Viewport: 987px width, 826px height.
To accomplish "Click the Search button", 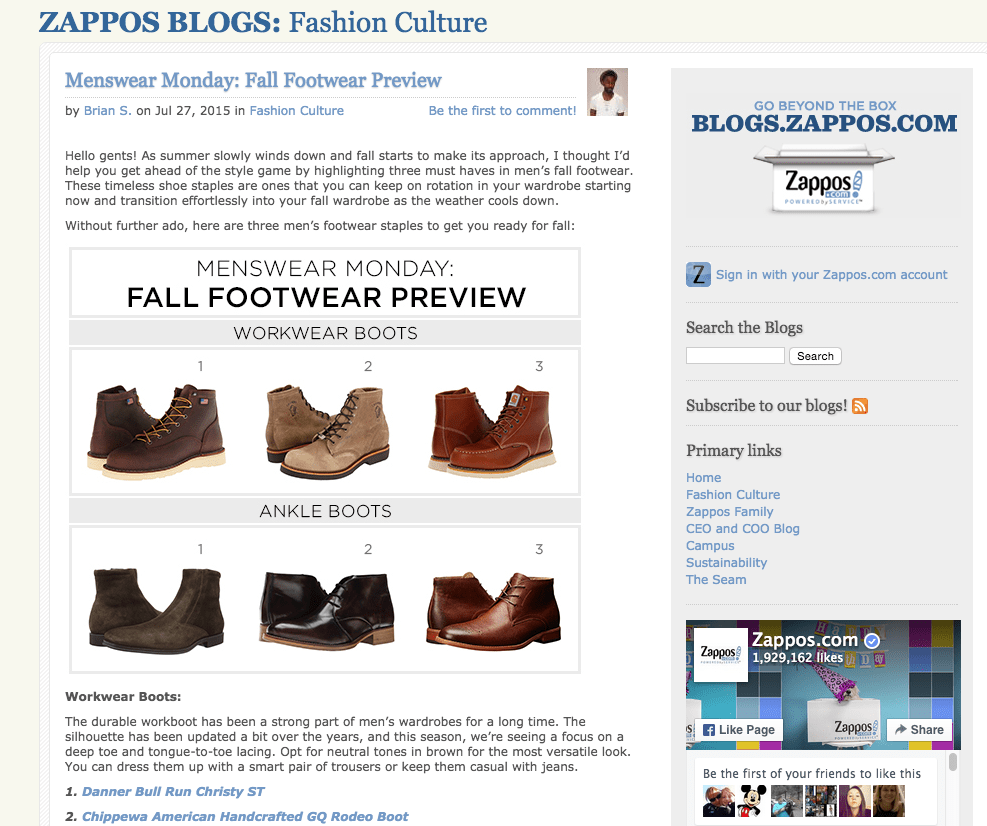I will [x=815, y=356].
